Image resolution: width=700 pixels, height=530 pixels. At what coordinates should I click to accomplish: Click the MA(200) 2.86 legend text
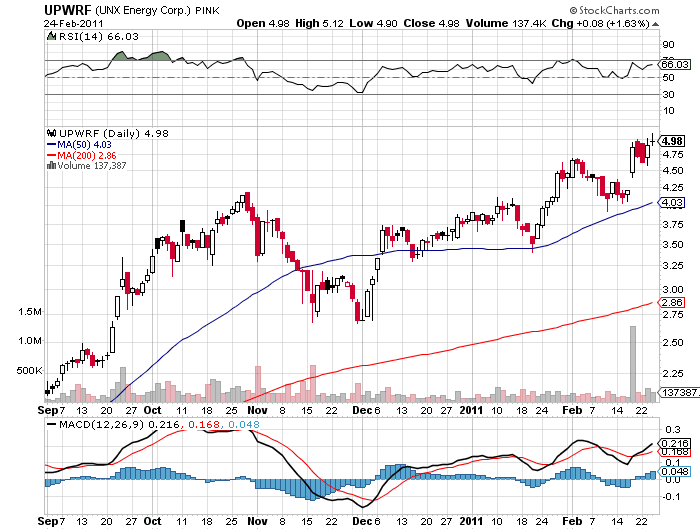[x=87, y=155]
